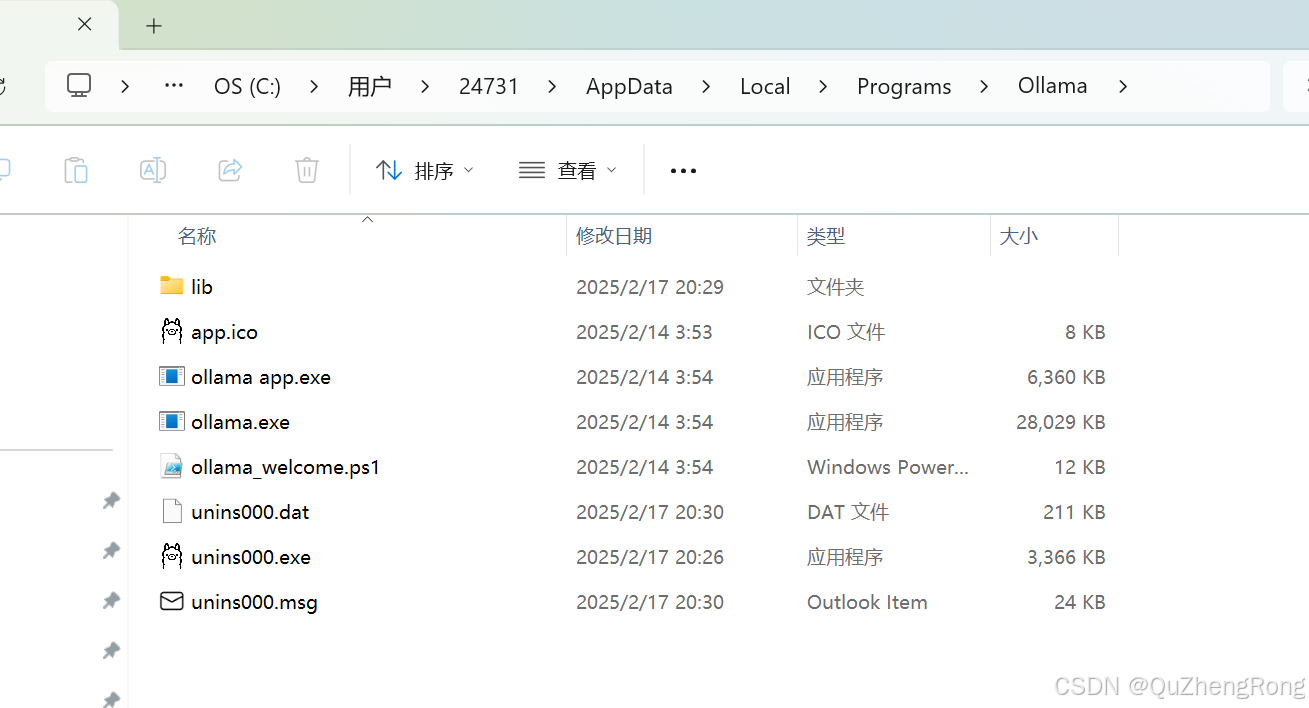This screenshot has width=1309, height=708.
Task: Select the ollama_welcome.ps1 file name
Action: click(286, 467)
